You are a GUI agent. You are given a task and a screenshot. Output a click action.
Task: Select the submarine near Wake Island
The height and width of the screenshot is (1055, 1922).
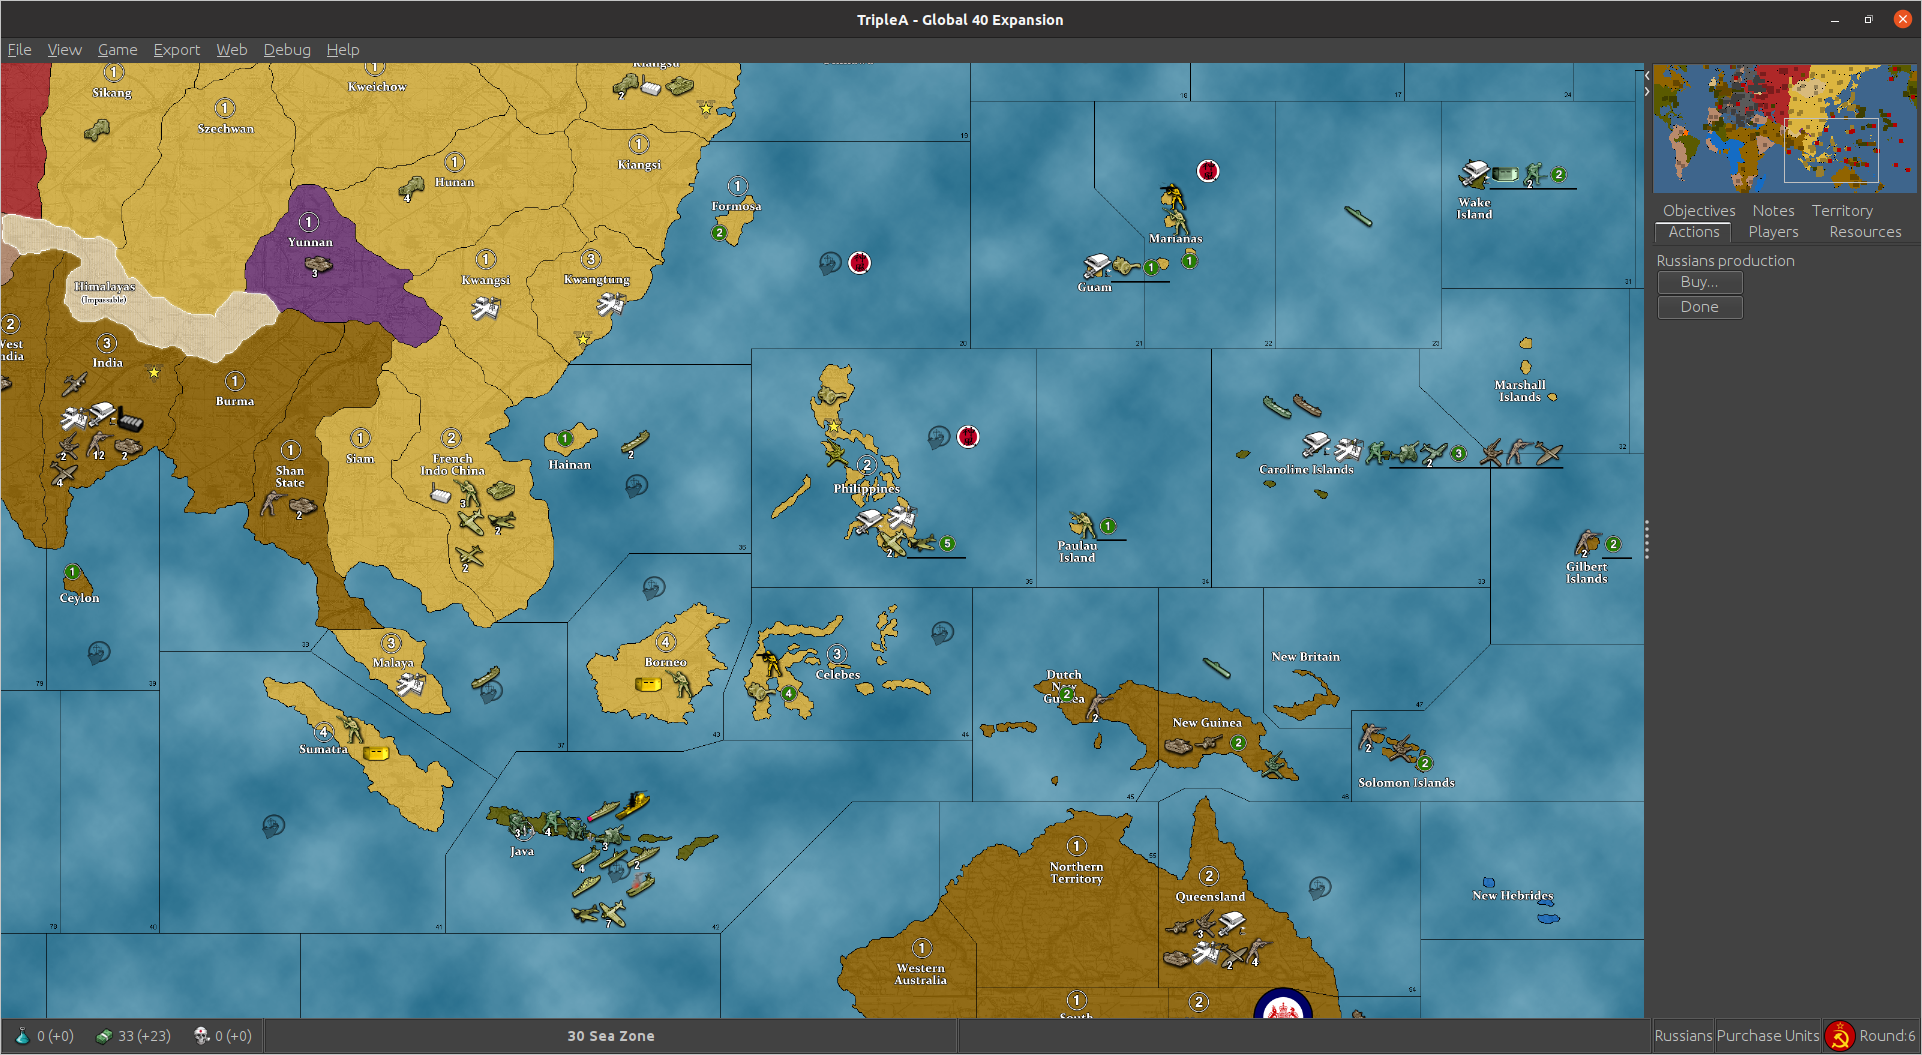[x=1358, y=216]
